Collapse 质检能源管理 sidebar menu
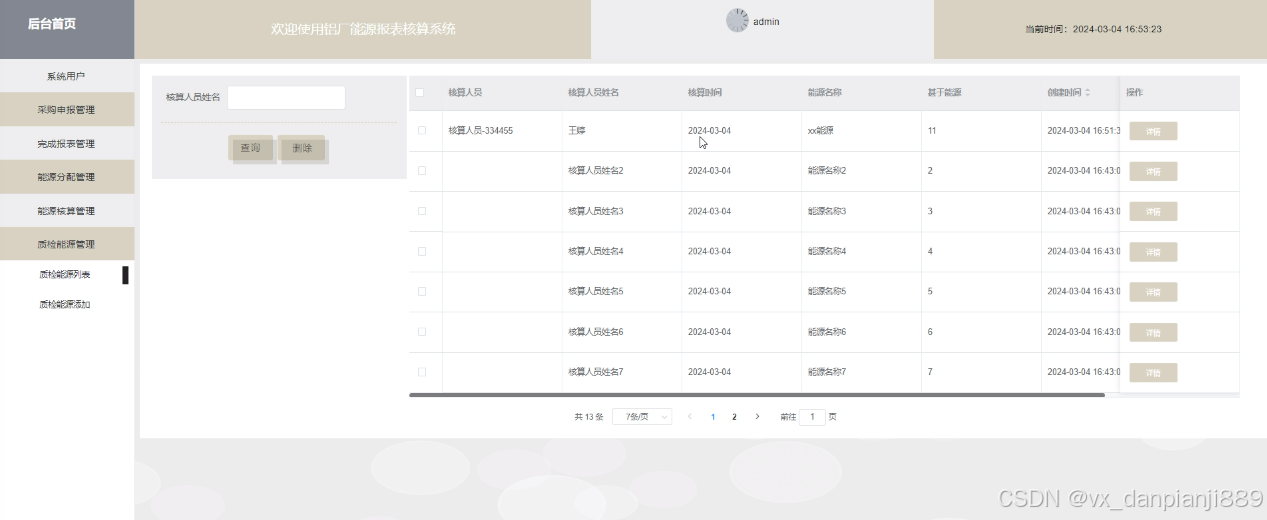Screen dimensions: 1267x520 tap(67, 244)
